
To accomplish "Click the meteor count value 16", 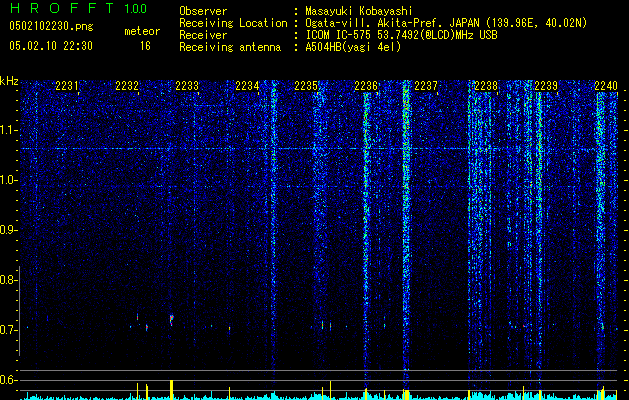I will pyautogui.click(x=145, y=46).
